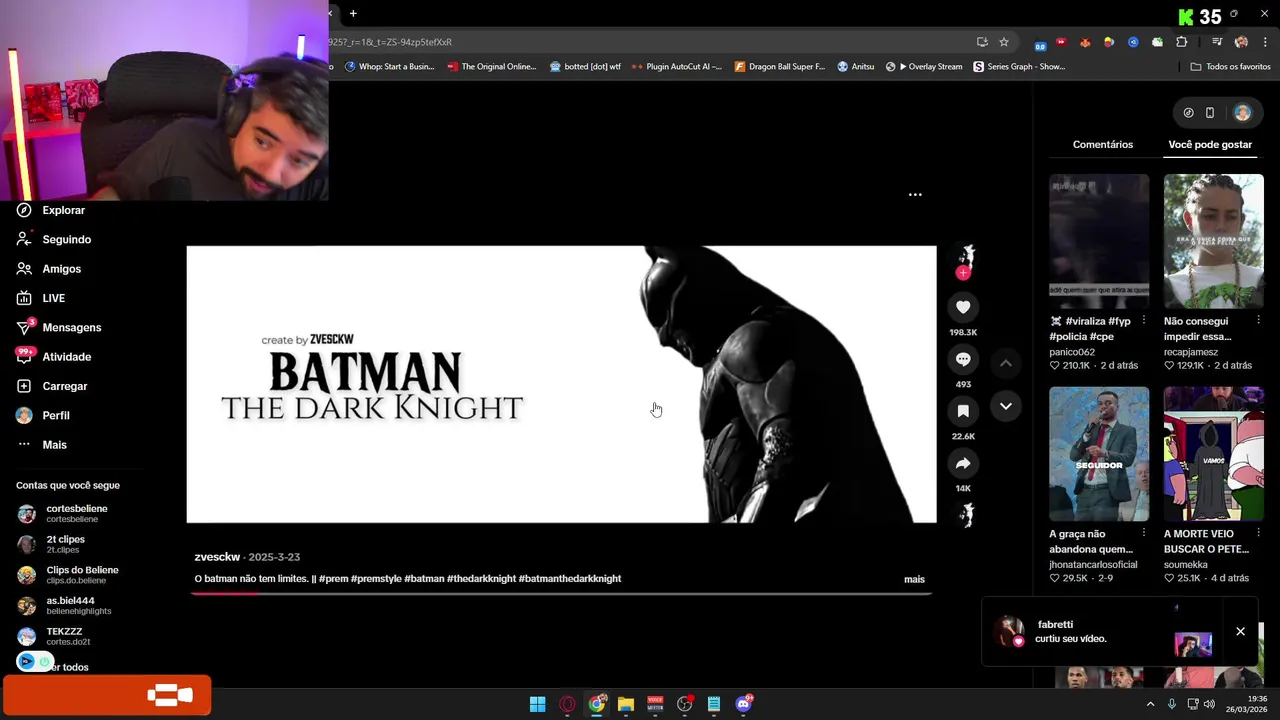Save video with bookmark icon

click(963, 411)
